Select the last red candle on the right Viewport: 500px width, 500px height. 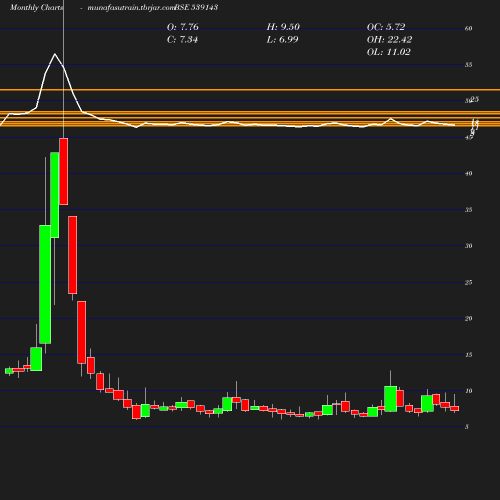pyautogui.click(x=455, y=408)
